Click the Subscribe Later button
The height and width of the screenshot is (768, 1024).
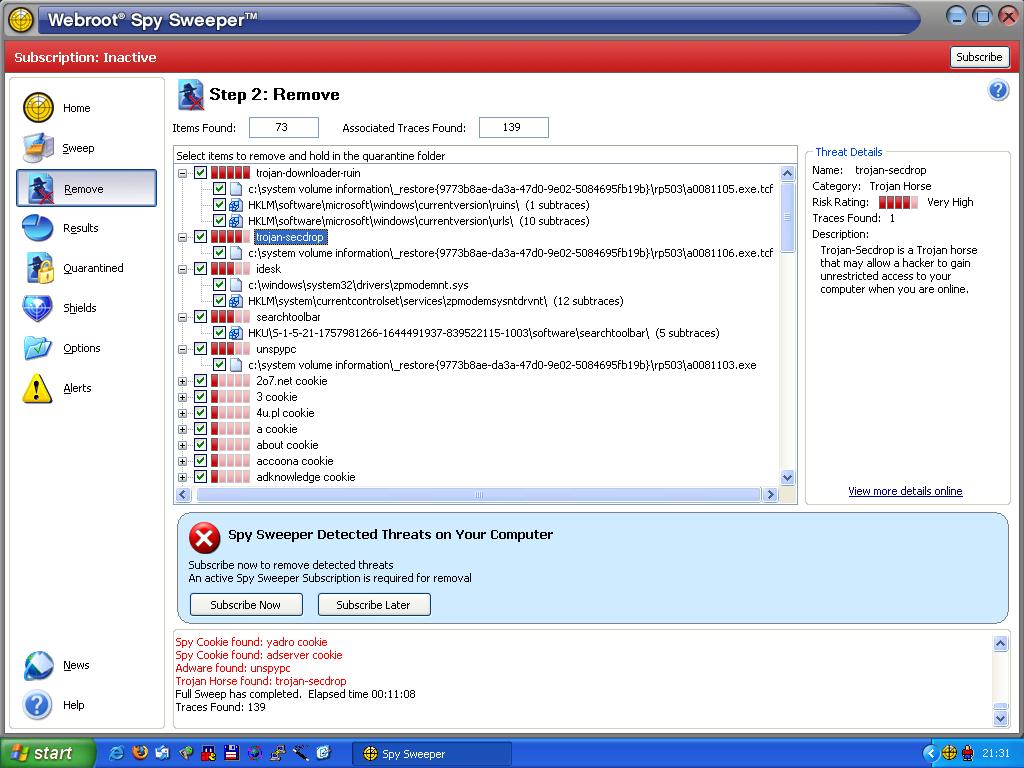(374, 605)
